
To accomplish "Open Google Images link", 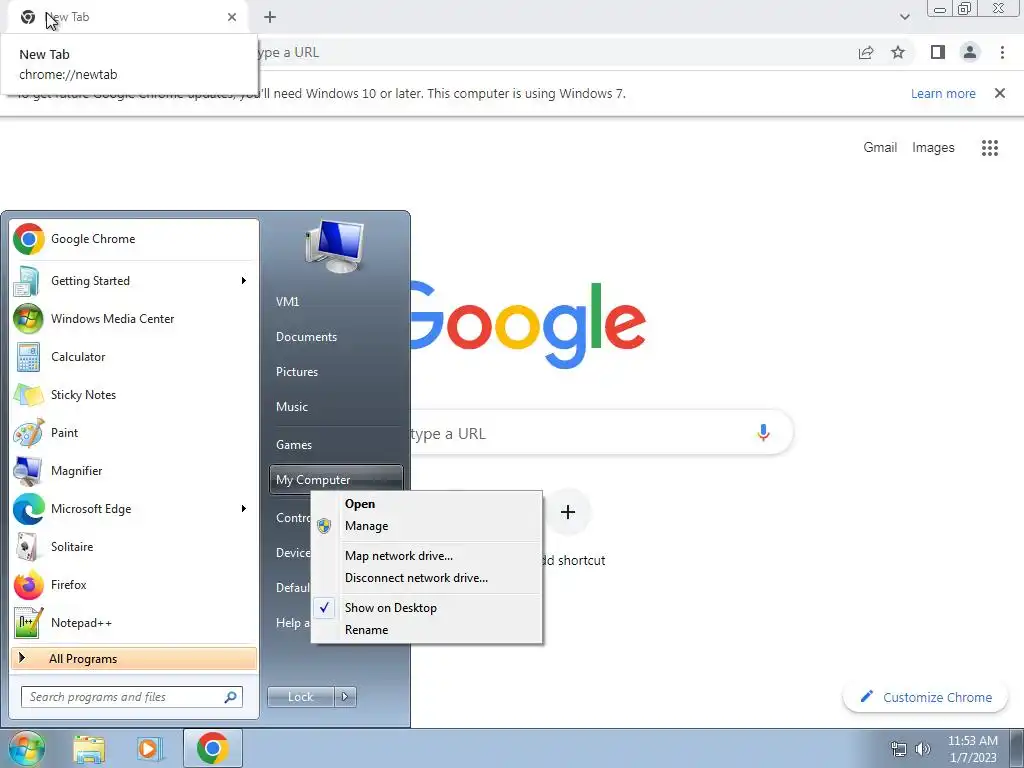I will (933, 148).
